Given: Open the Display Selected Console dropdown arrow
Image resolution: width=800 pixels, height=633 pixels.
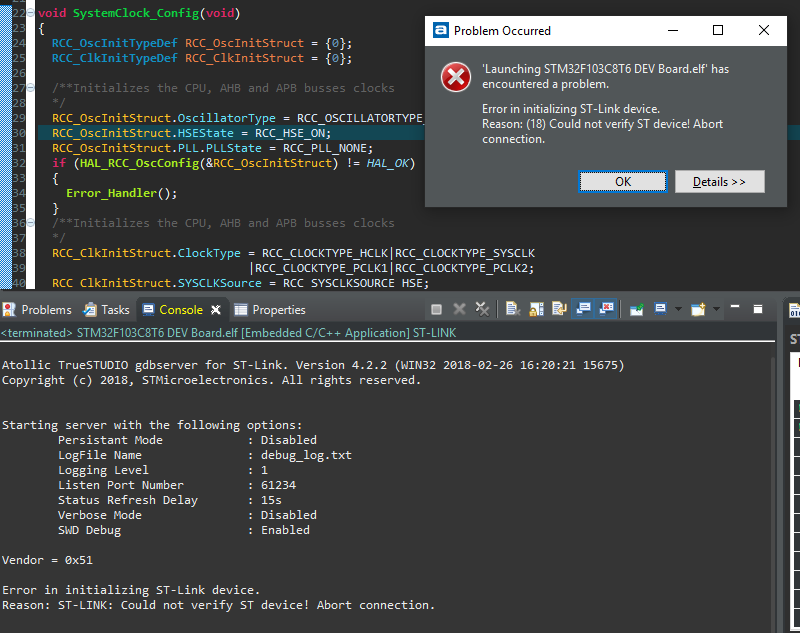Looking at the screenshot, I should (678, 309).
